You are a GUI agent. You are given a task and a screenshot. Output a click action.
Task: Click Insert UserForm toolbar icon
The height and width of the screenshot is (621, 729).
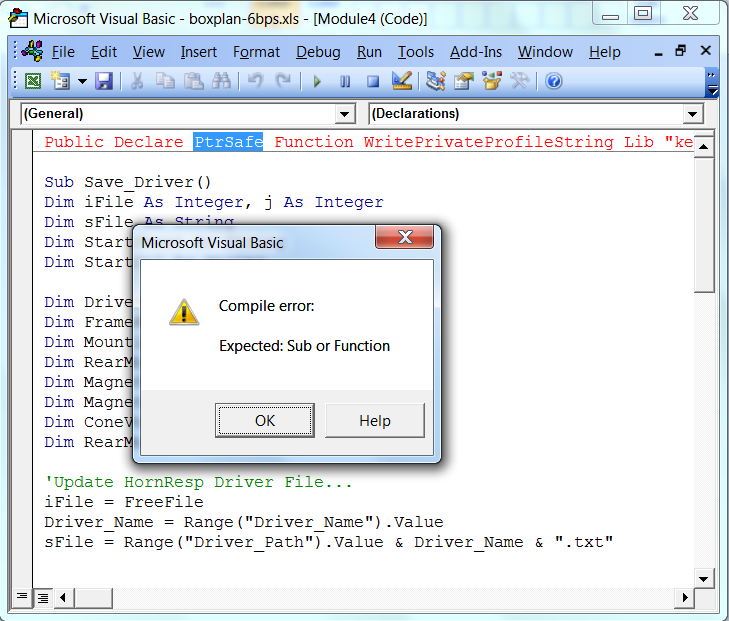tap(60, 81)
